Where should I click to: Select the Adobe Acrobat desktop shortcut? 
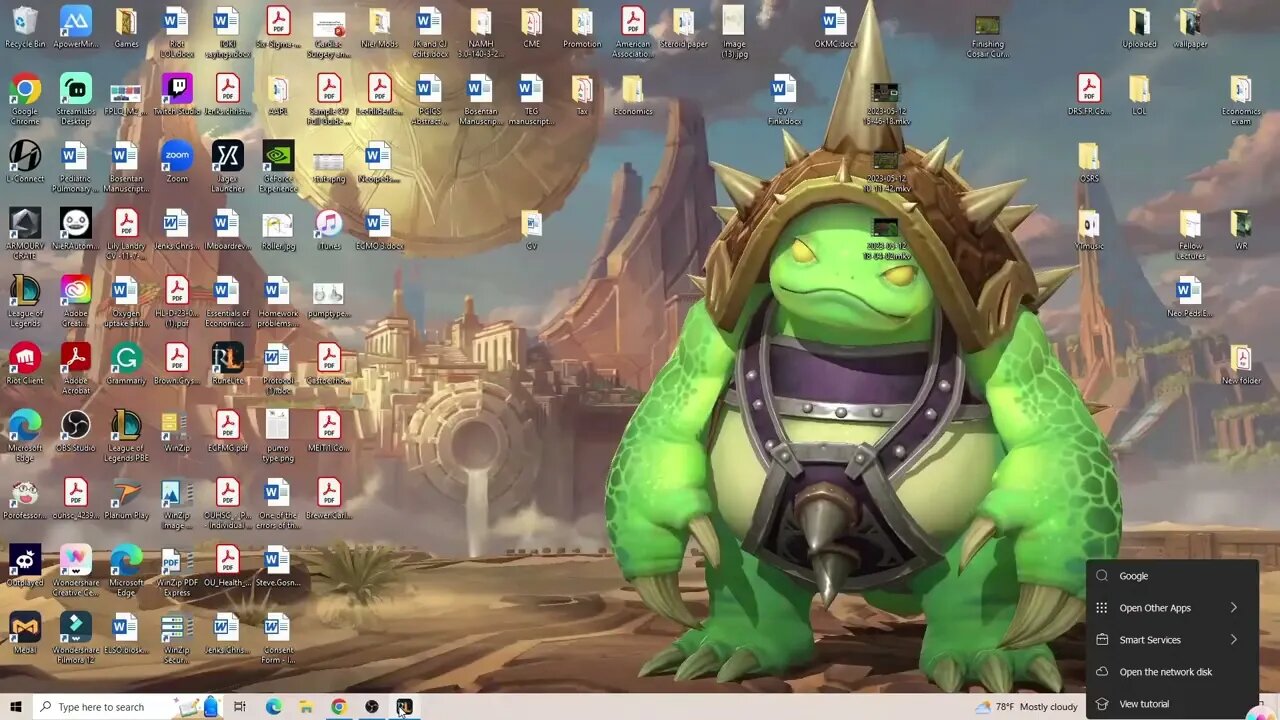tap(76, 368)
